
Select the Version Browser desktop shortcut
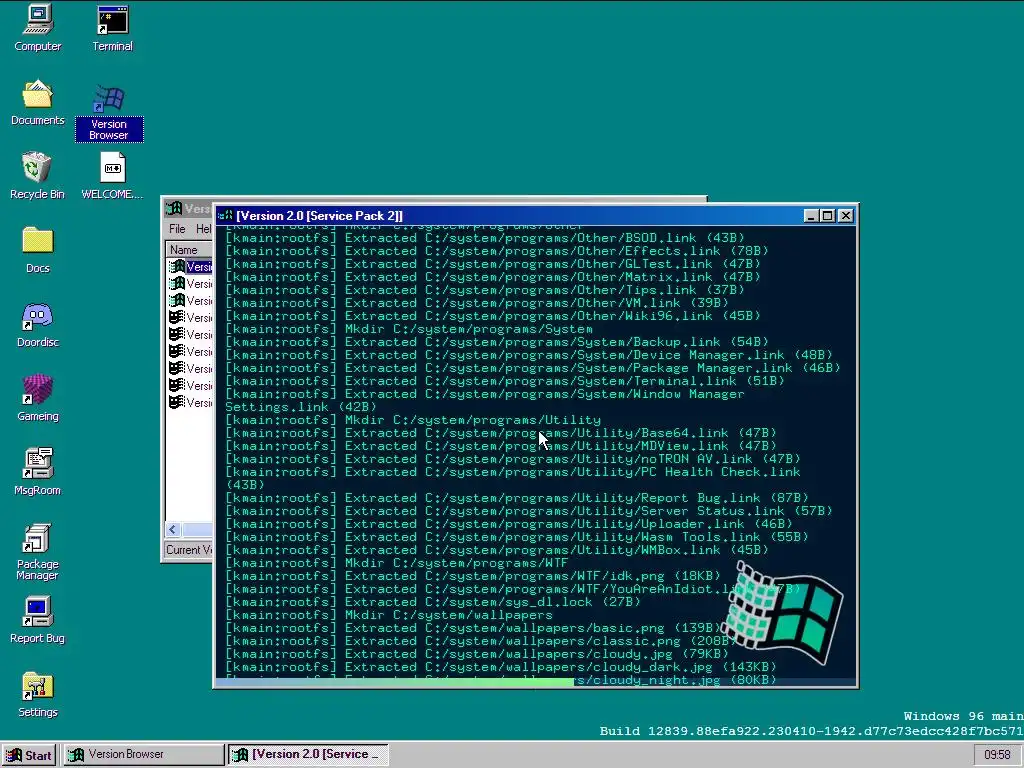[x=109, y=112]
